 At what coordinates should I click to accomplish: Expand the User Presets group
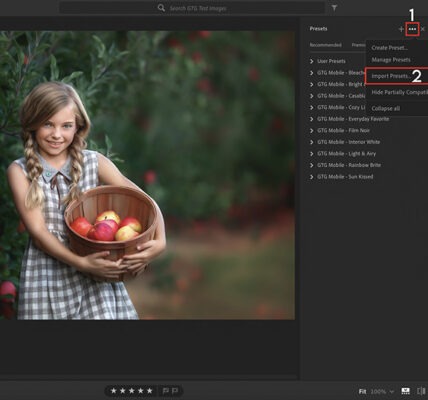coord(327,61)
